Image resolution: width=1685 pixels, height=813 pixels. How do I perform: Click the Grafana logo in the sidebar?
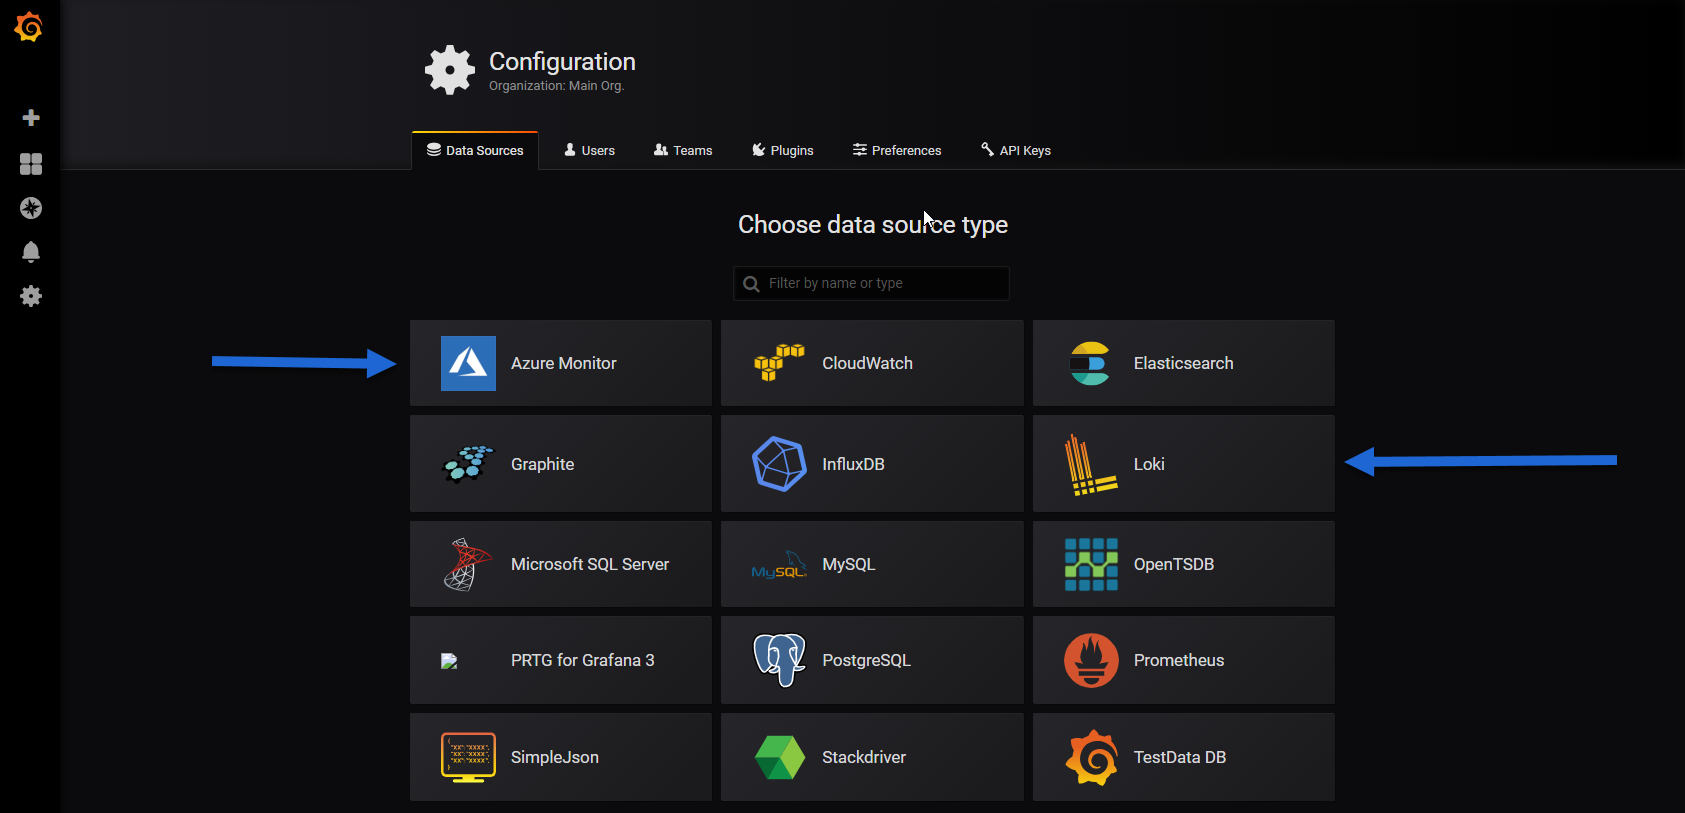click(x=29, y=27)
